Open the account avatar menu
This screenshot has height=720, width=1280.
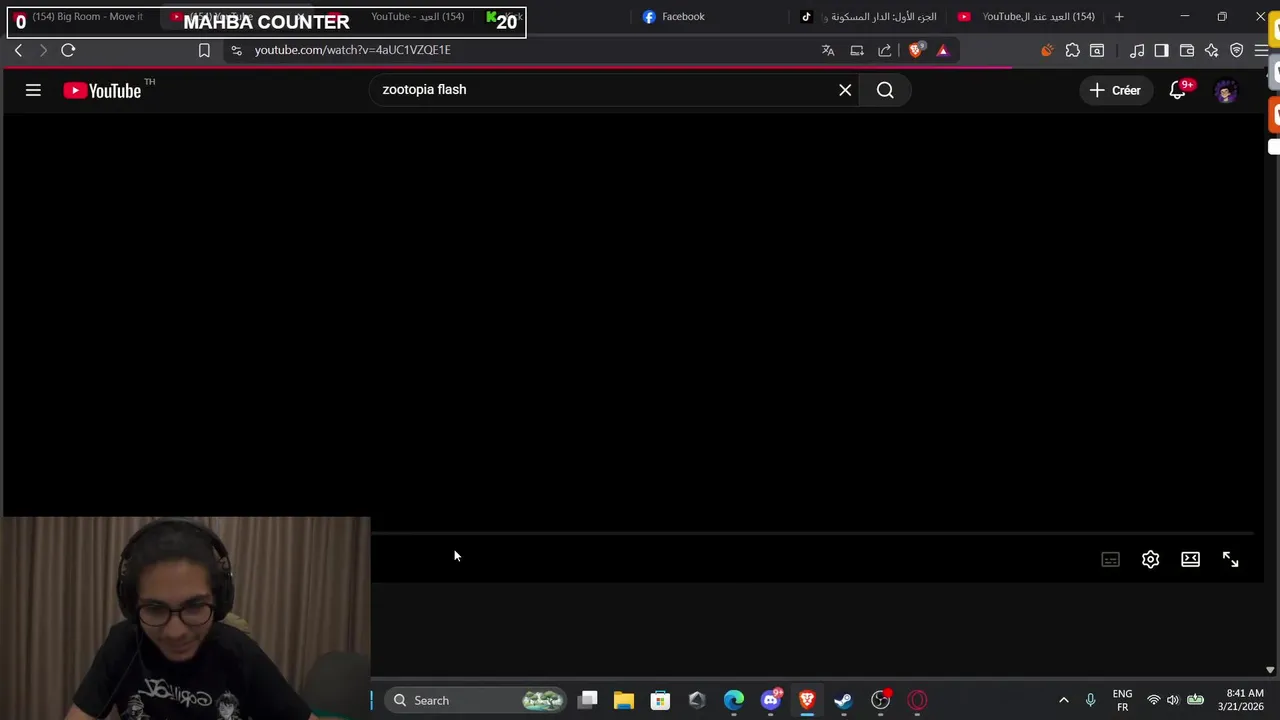[1226, 91]
